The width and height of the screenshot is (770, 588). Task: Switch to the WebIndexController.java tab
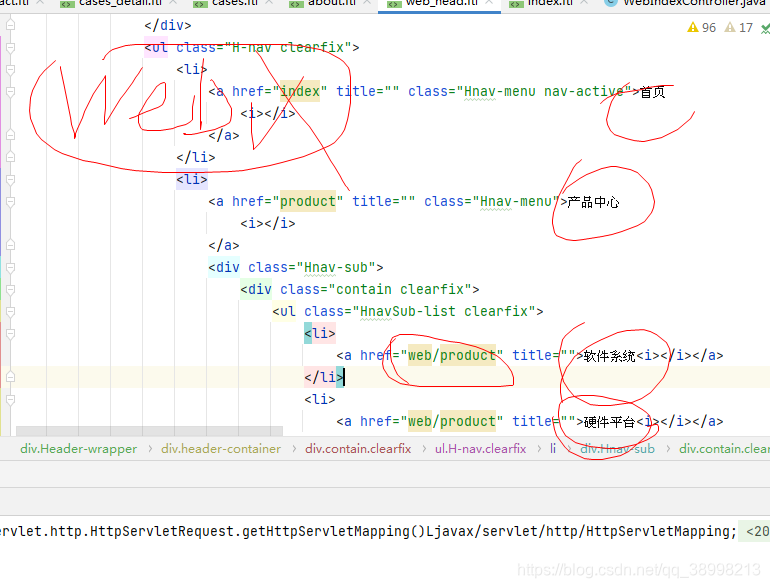(x=688, y=3)
